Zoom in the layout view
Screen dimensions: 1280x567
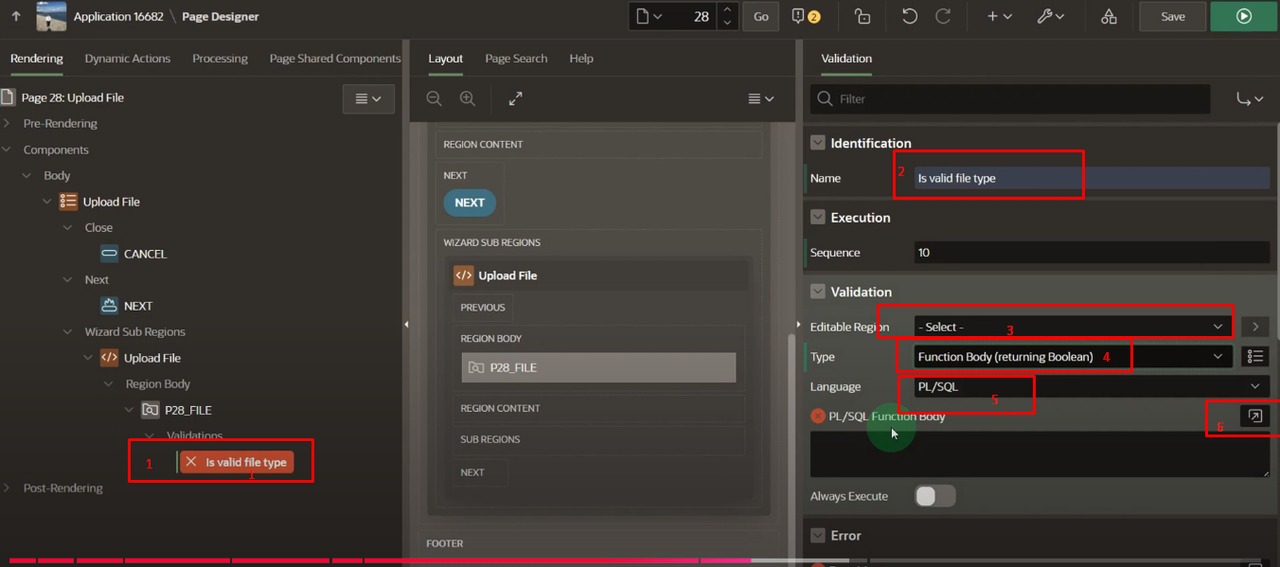(467, 99)
